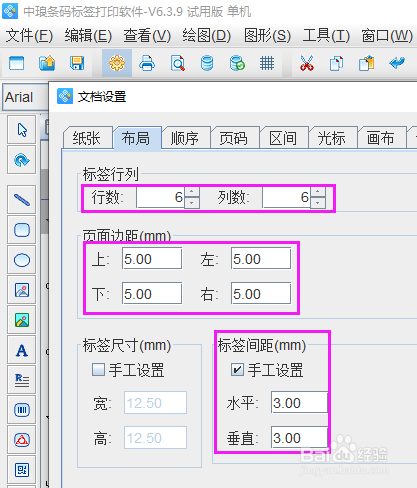Click the disabled label width 宽 field
Image resolution: width=417 pixels, height=488 pixels.
155,403
